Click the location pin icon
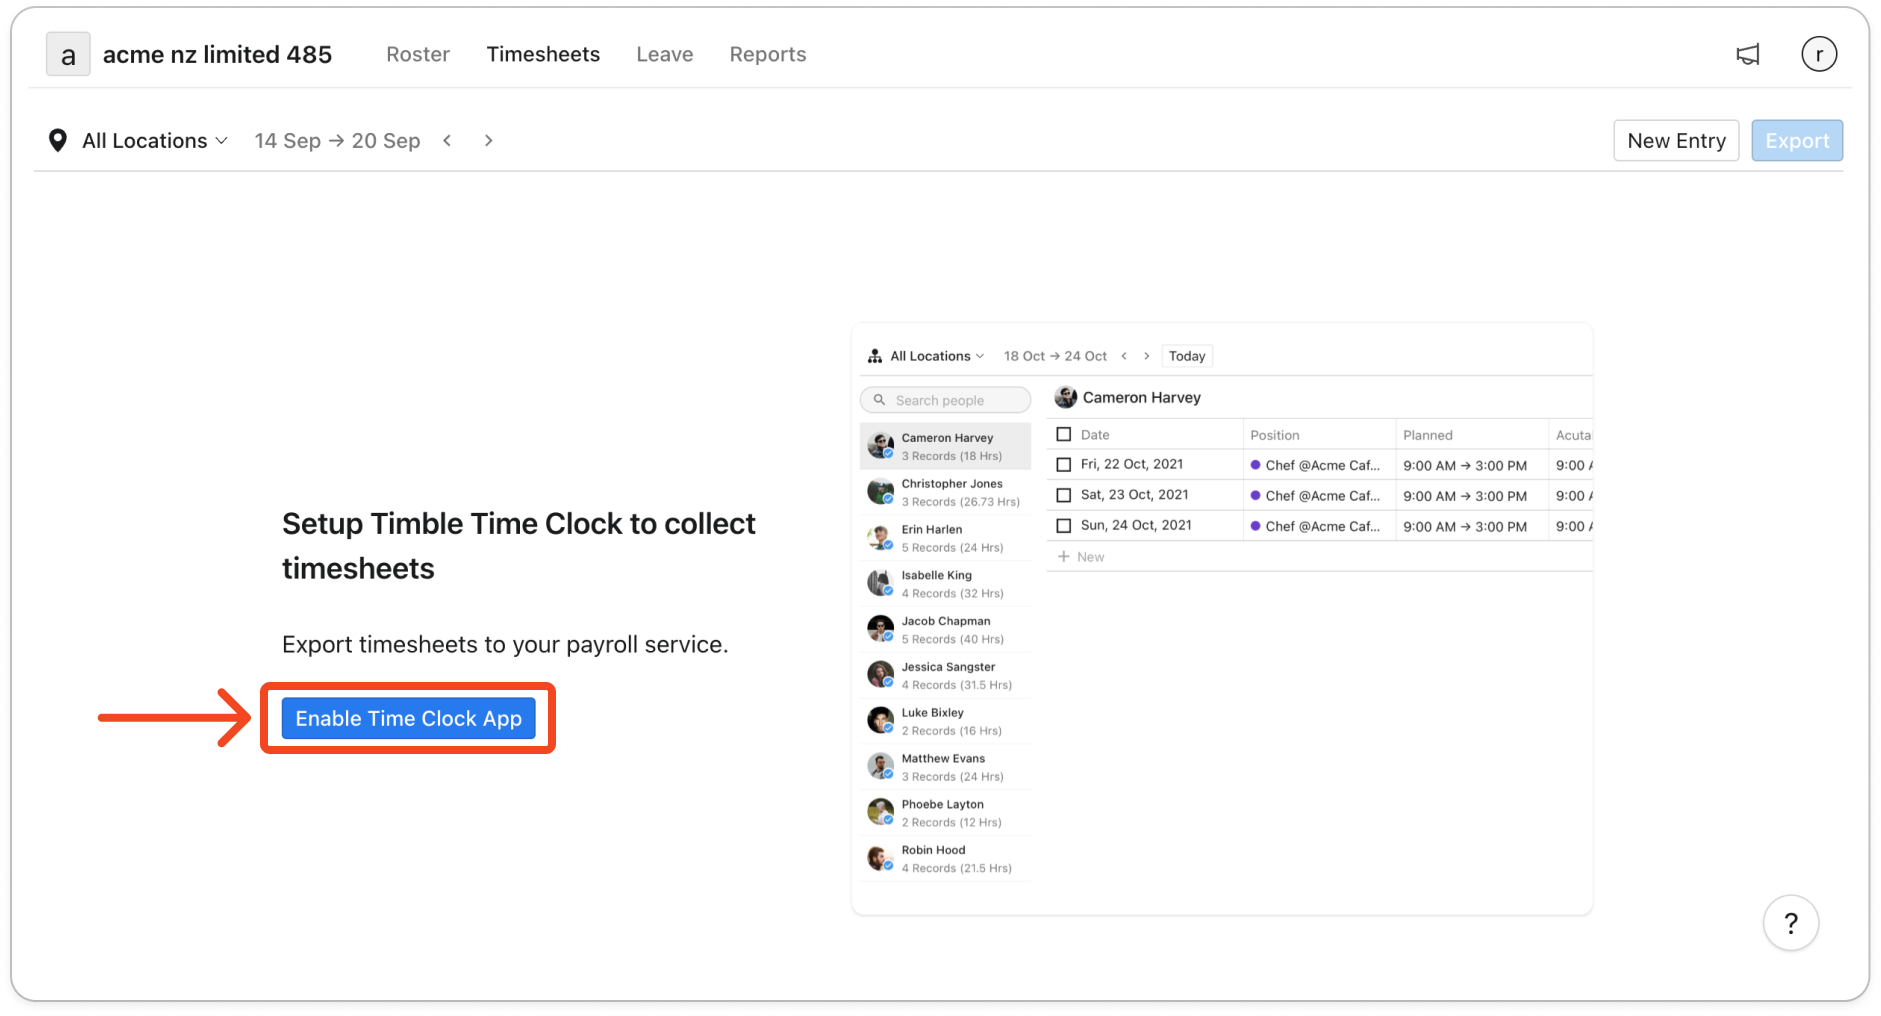The image size is (1881, 1016). pos(58,141)
